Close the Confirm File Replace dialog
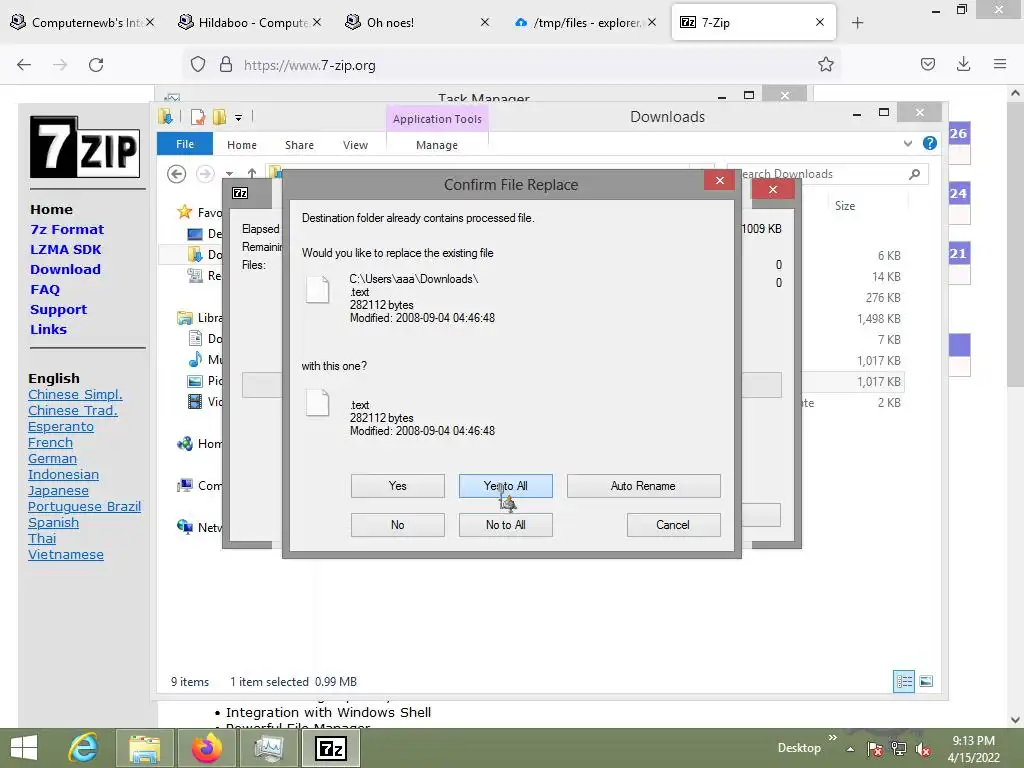 coord(720,180)
